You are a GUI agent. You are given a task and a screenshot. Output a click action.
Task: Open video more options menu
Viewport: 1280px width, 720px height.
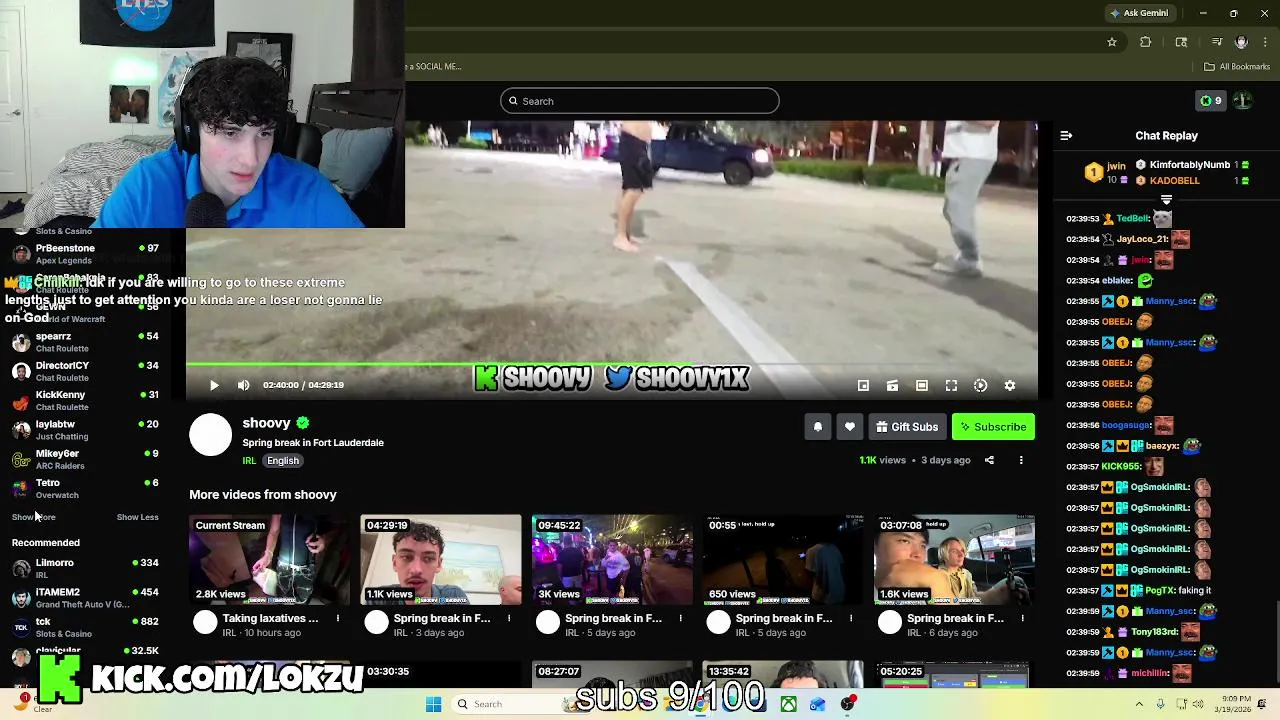coord(1021,460)
